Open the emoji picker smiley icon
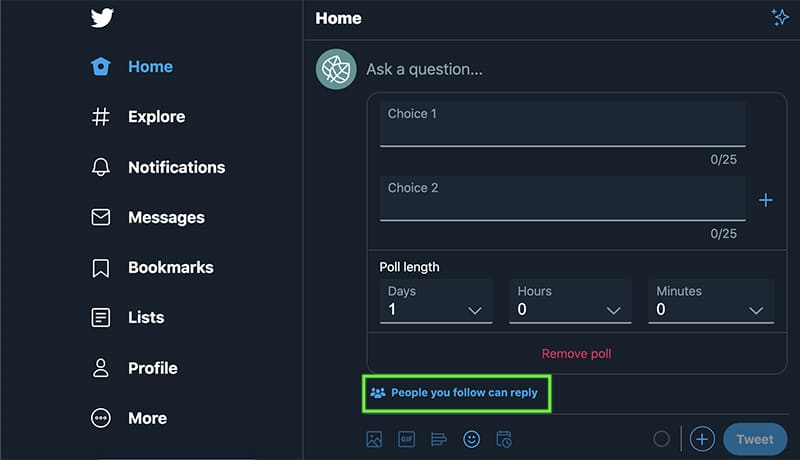800x460 pixels. [471, 439]
